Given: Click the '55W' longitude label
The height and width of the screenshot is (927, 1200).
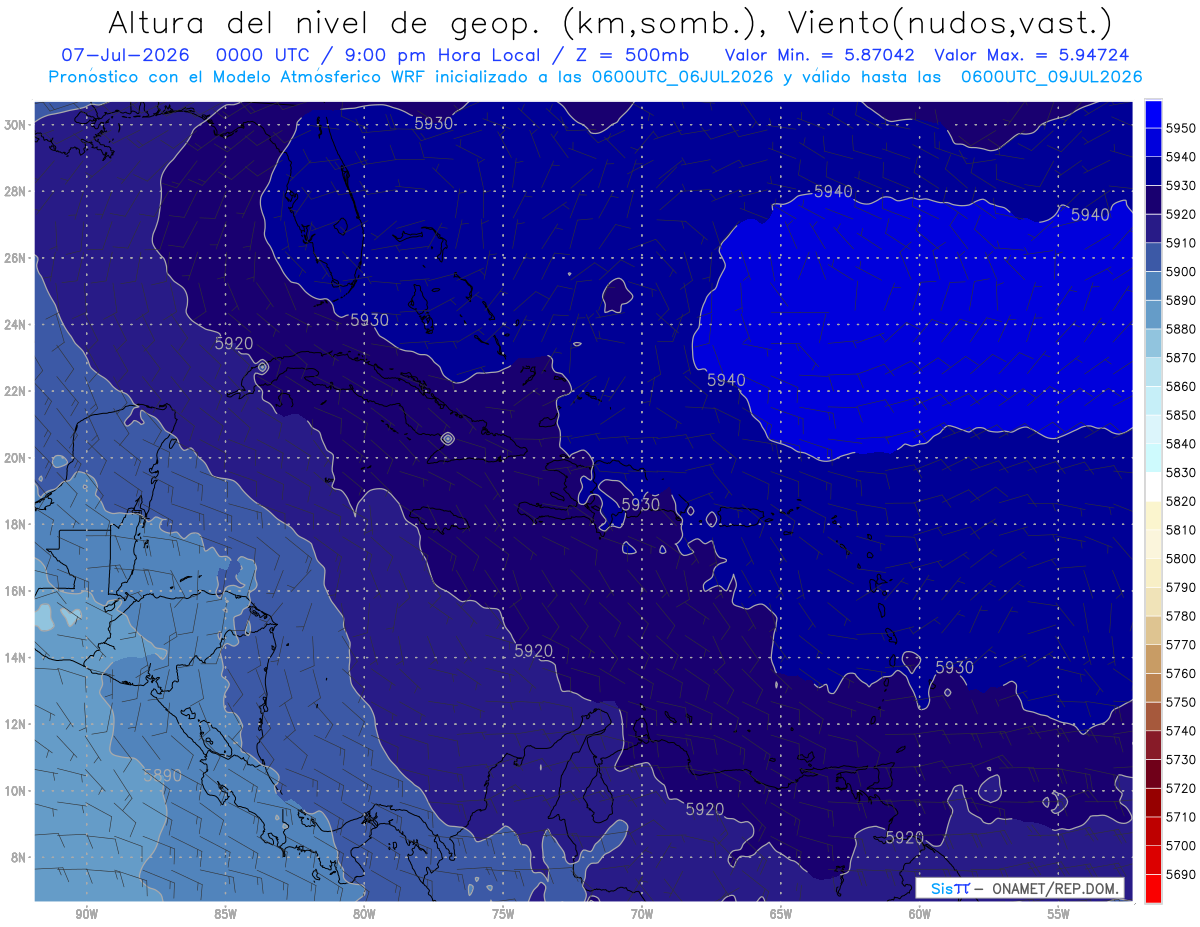Looking at the screenshot, I should 1058,914.
